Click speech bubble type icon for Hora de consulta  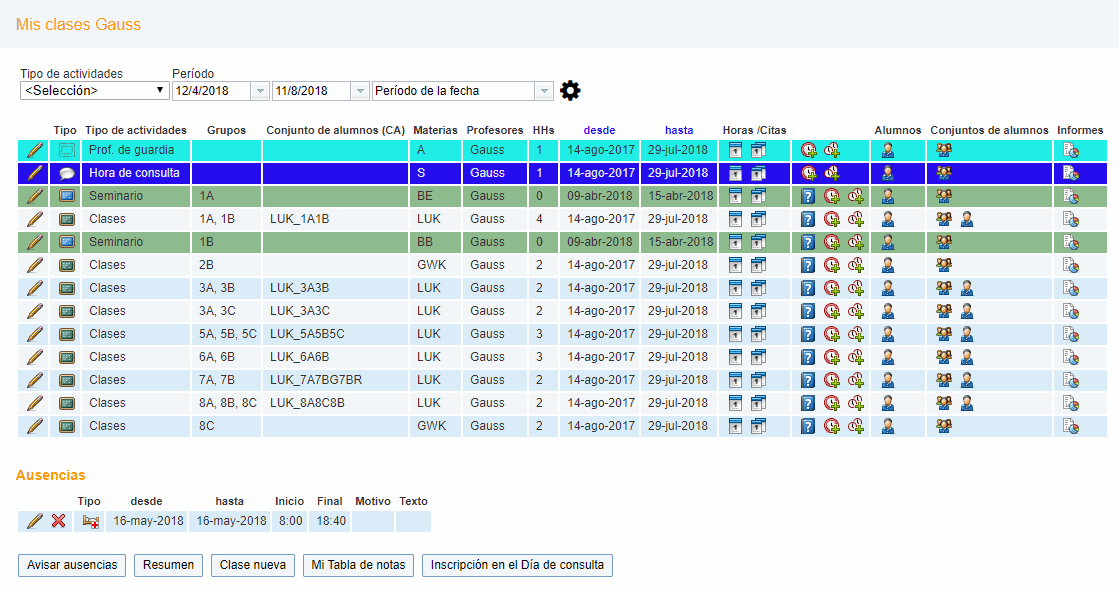pos(66,173)
